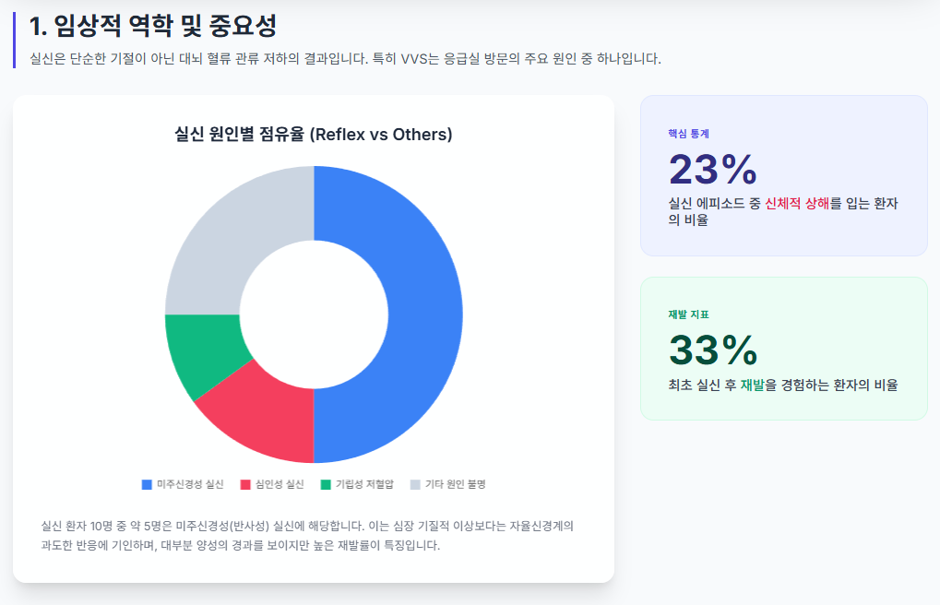Click the highlighted green 재발 text

[x=752, y=385]
